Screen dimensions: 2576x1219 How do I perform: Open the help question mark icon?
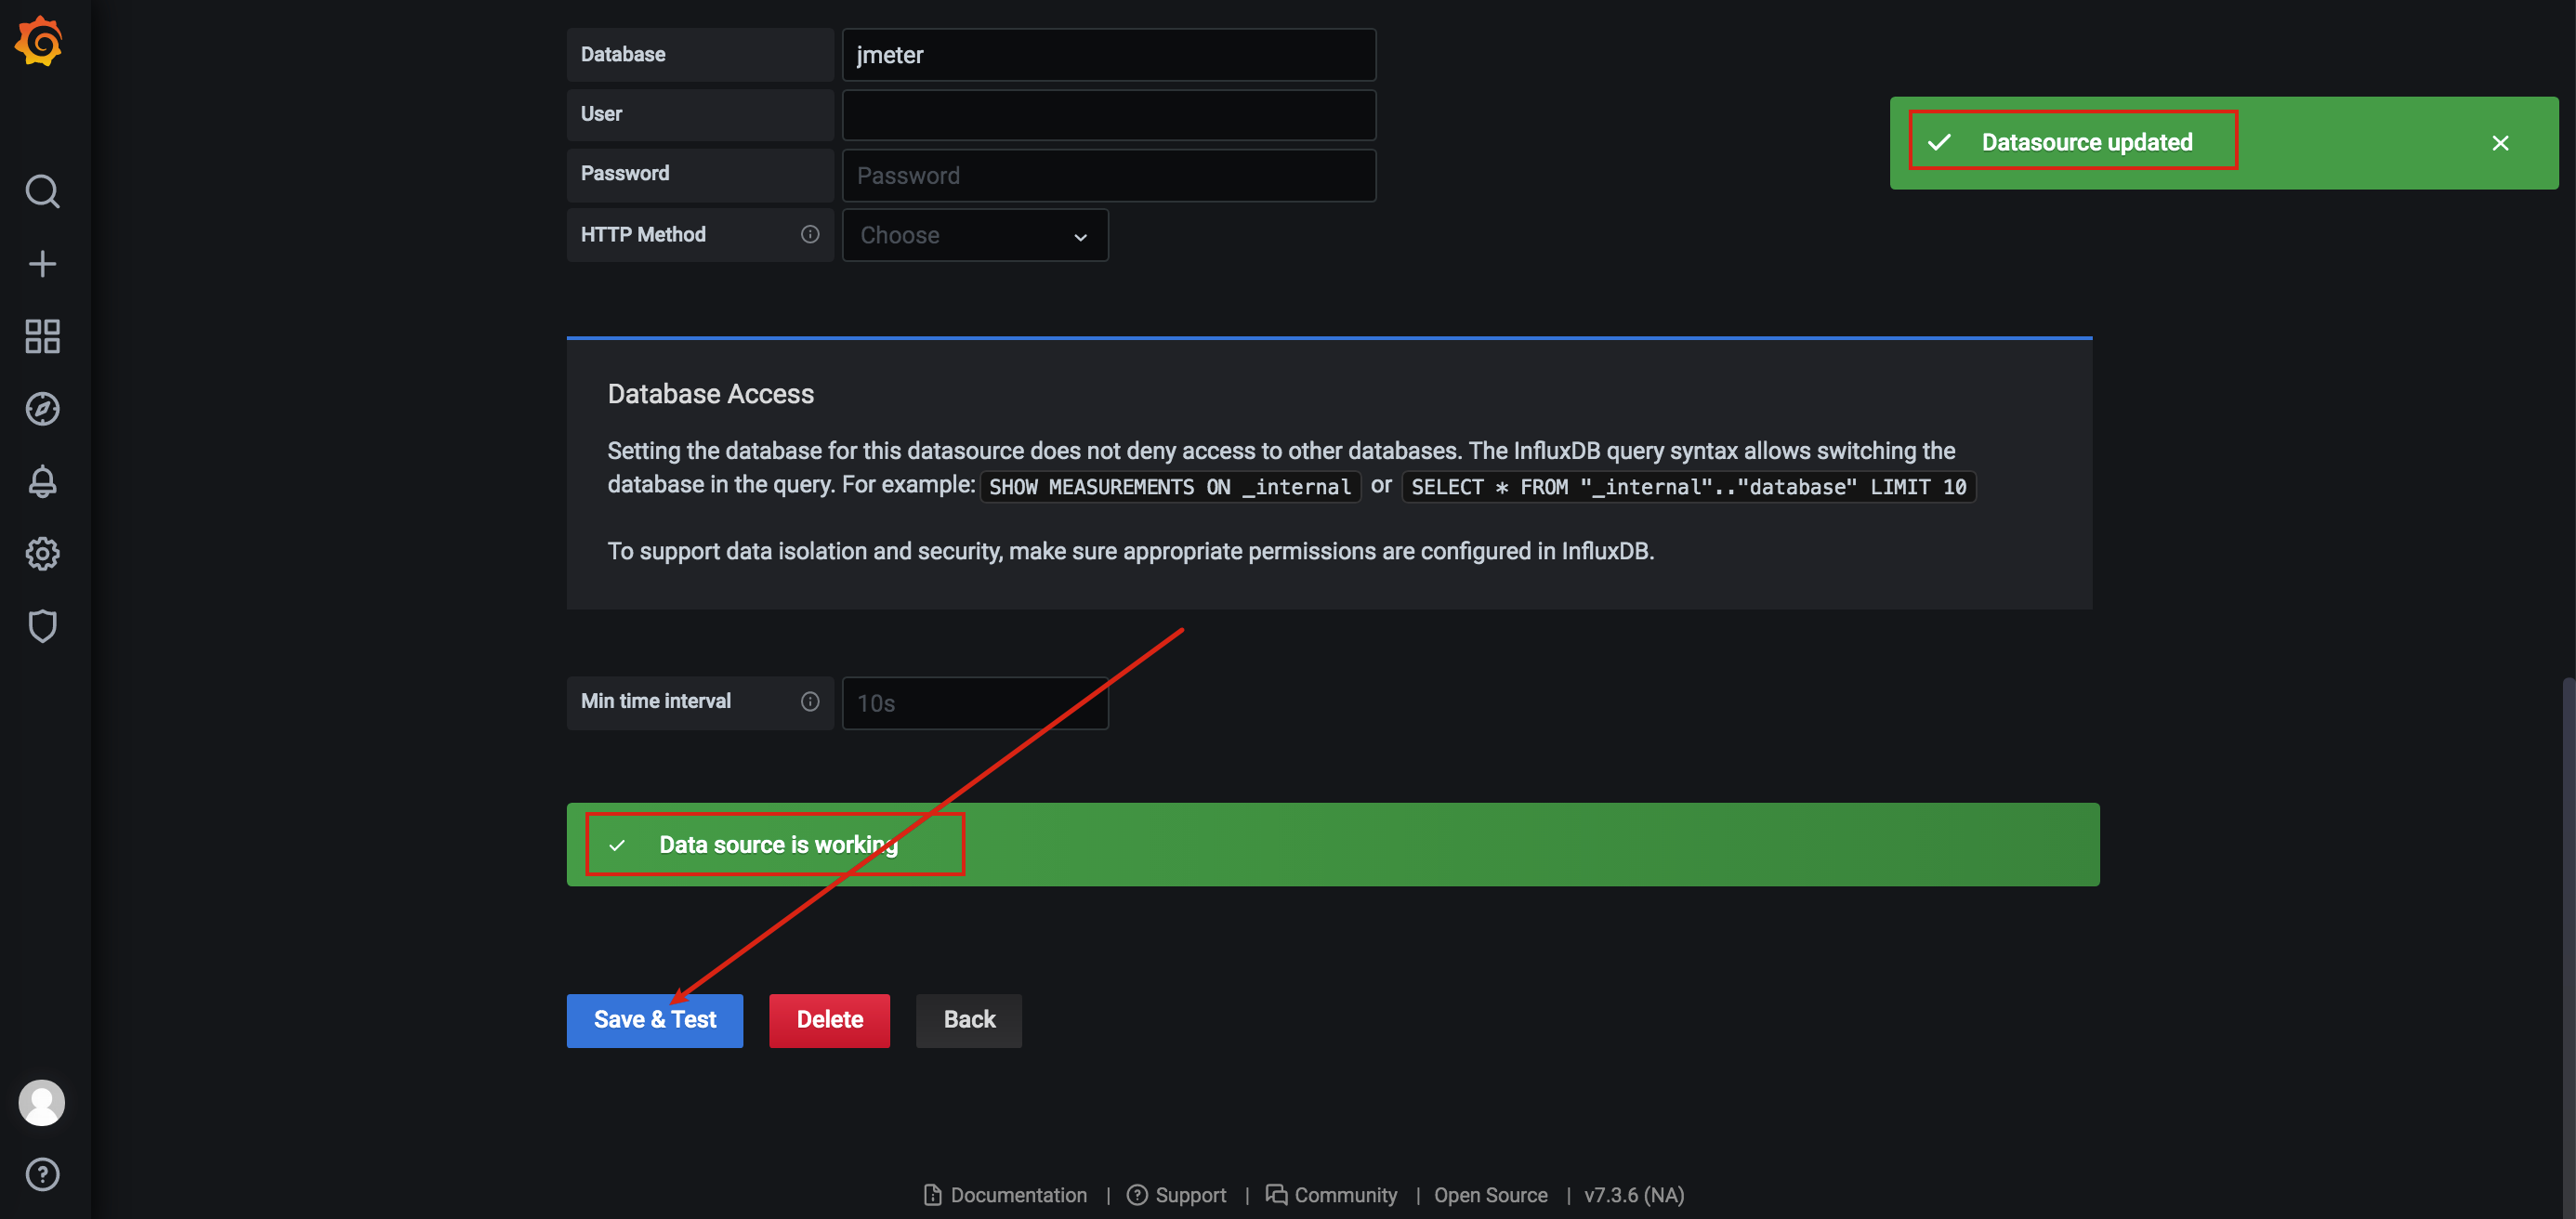pos(42,1174)
